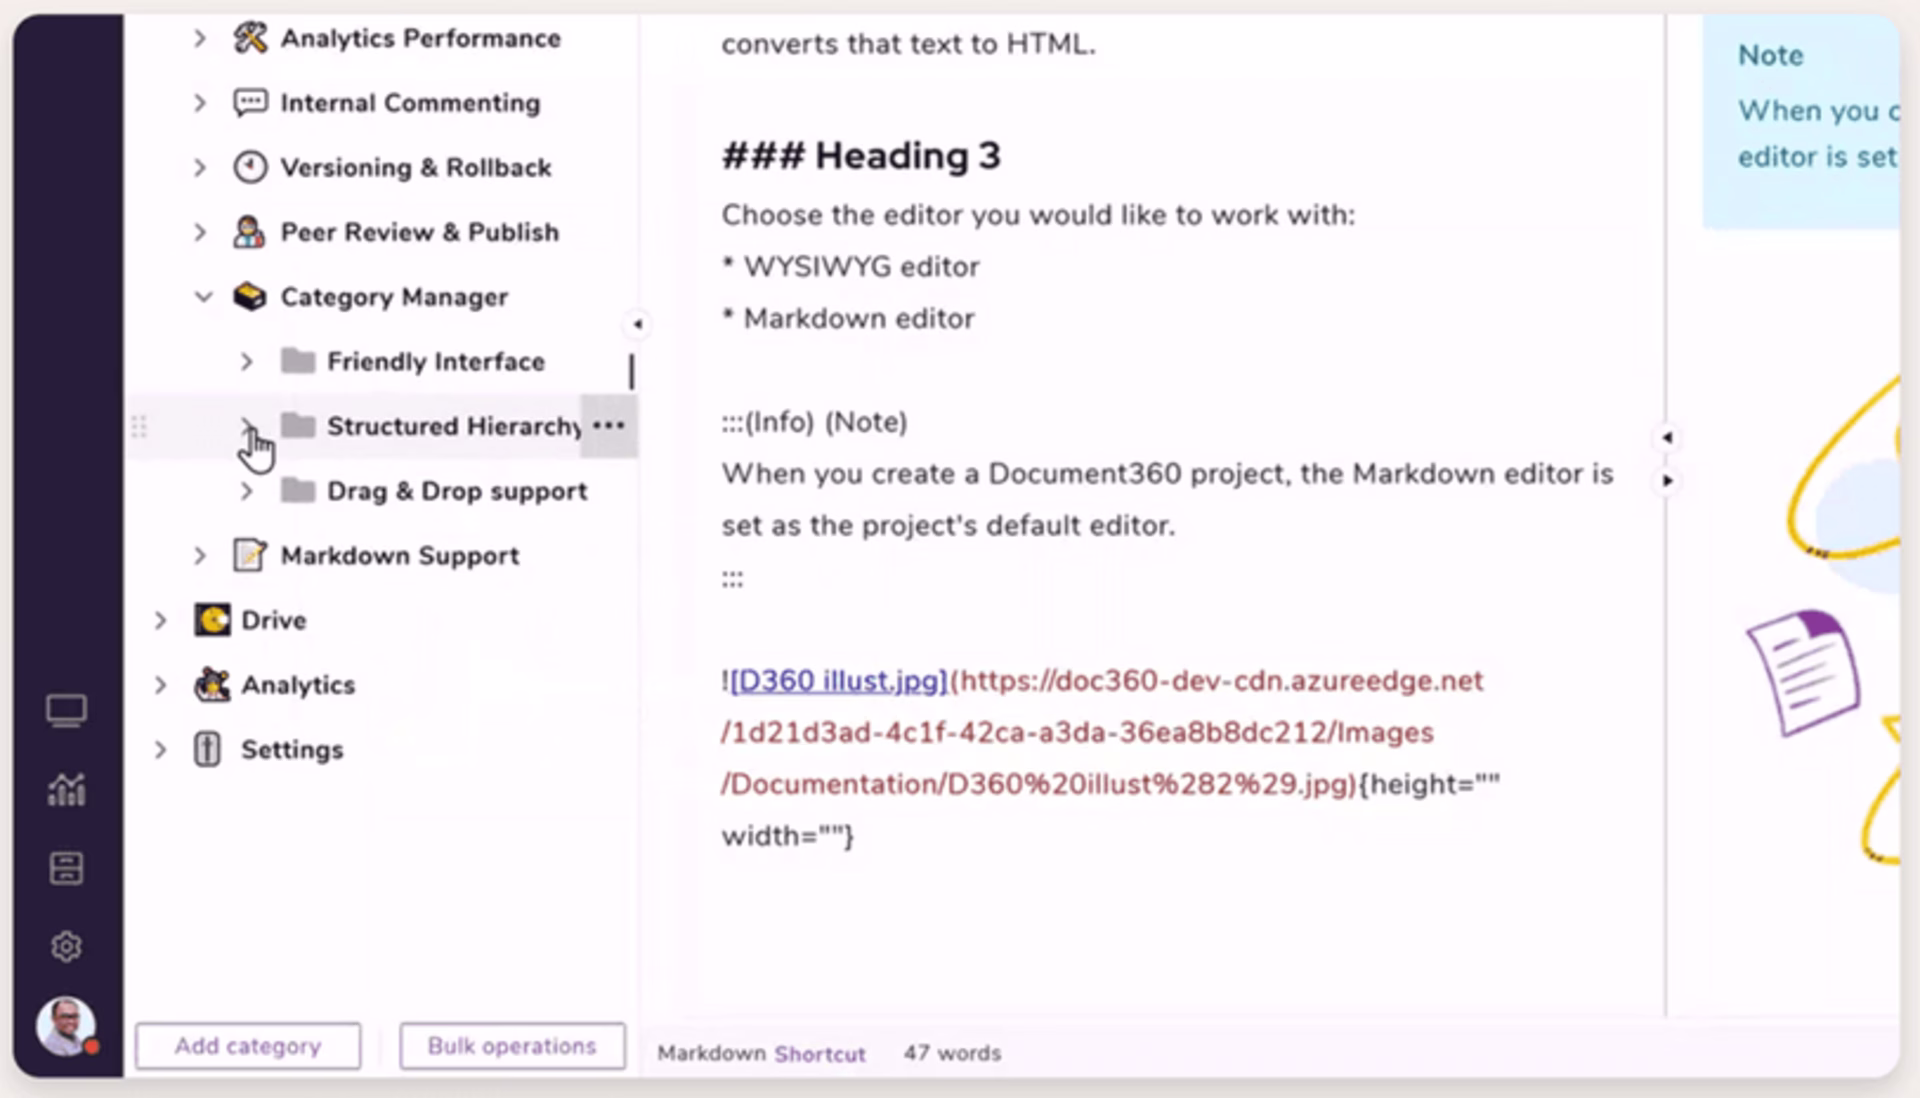The width and height of the screenshot is (1920, 1098).
Task: Expand the Friendly Interface folder
Action: point(246,362)
